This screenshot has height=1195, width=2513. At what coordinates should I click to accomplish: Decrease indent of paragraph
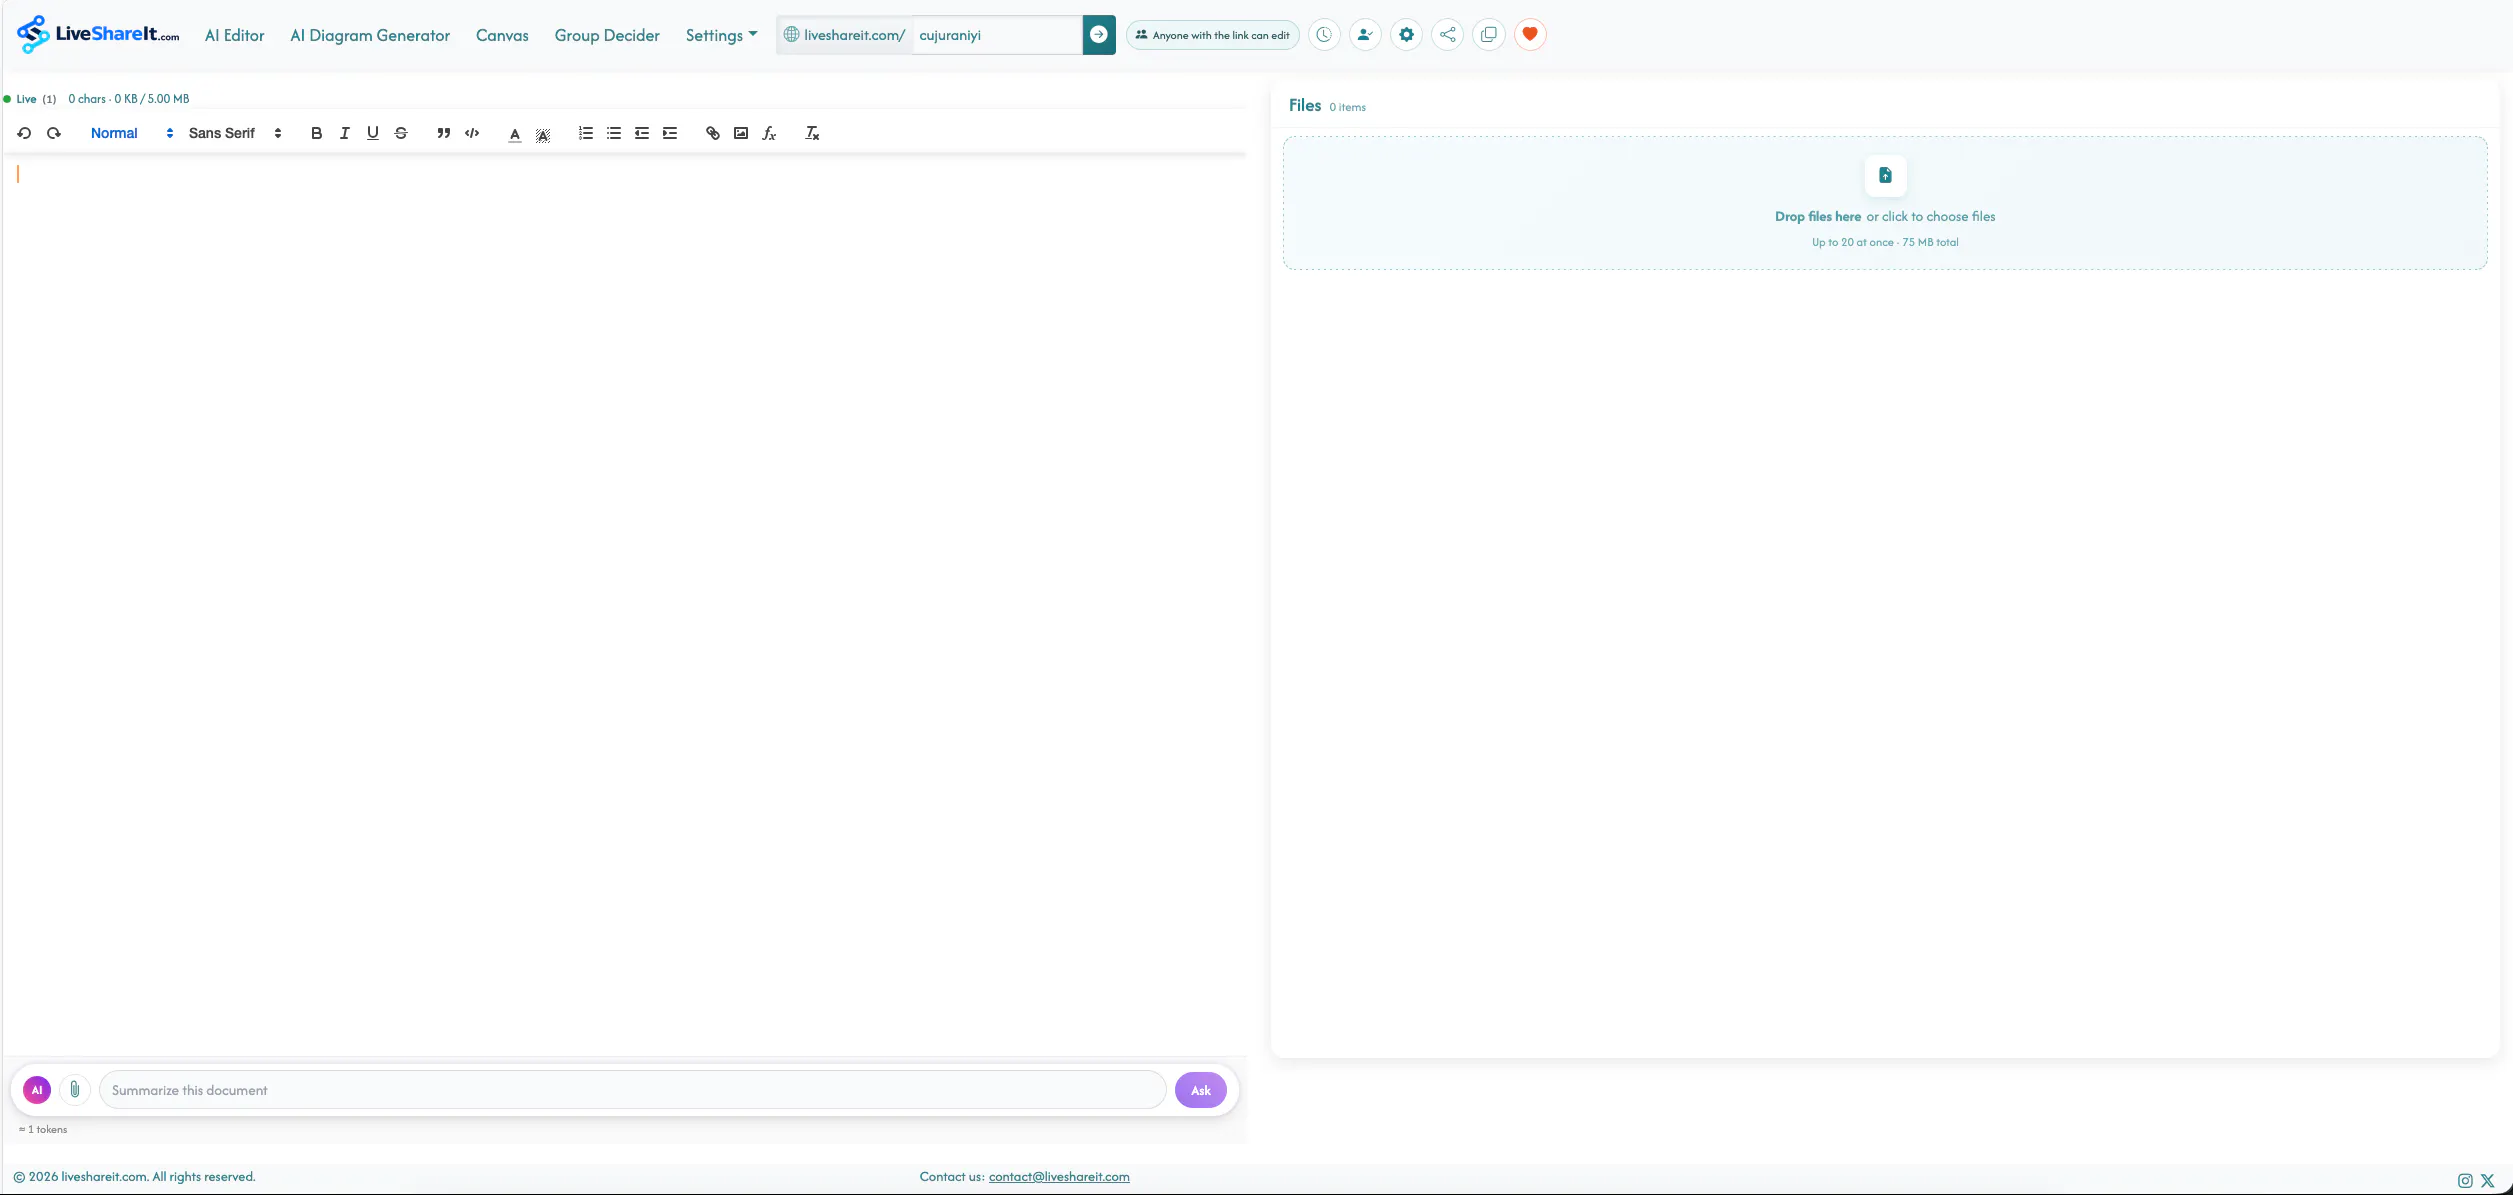(x=642, y=133)
